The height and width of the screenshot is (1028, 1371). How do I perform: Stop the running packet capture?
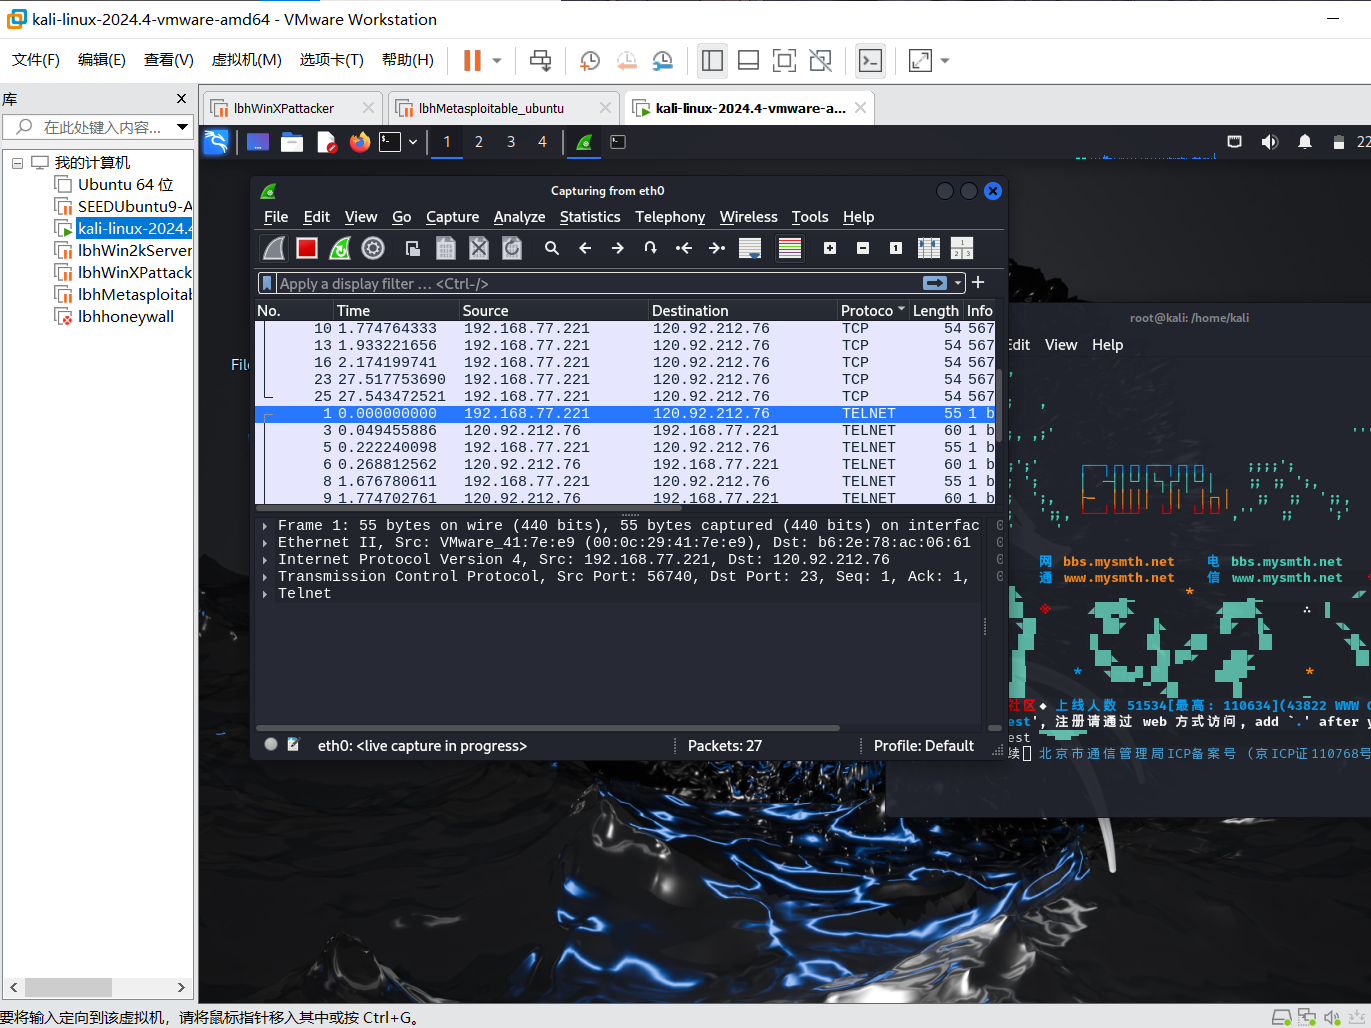click(307, 248)
